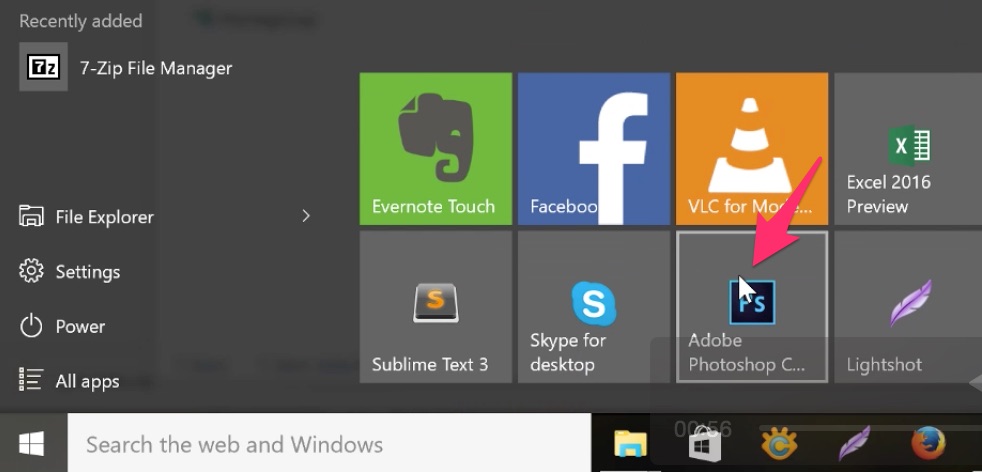Open the Power options
Viewport: 982px width, 472px height.
pos(62,326)
